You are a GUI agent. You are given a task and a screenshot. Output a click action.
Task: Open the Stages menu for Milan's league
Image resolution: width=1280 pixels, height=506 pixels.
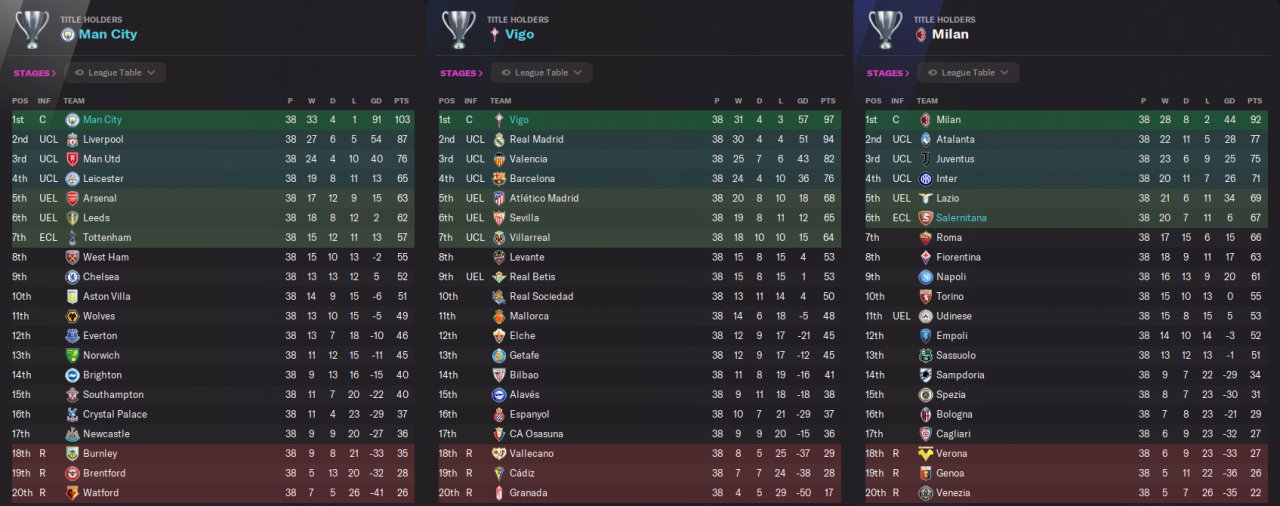pyautogui.click(x=887, y=73)
